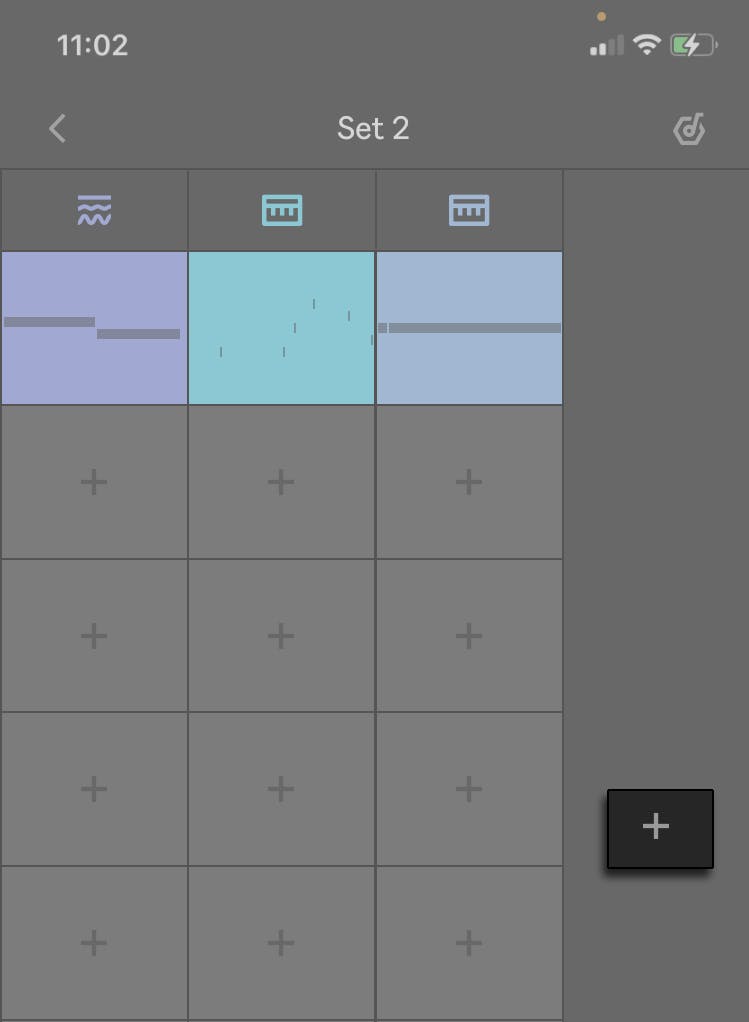Tap the Wi-Fi status icon
The width and height of the screenshot is (749, 1022).
(646, 44)
